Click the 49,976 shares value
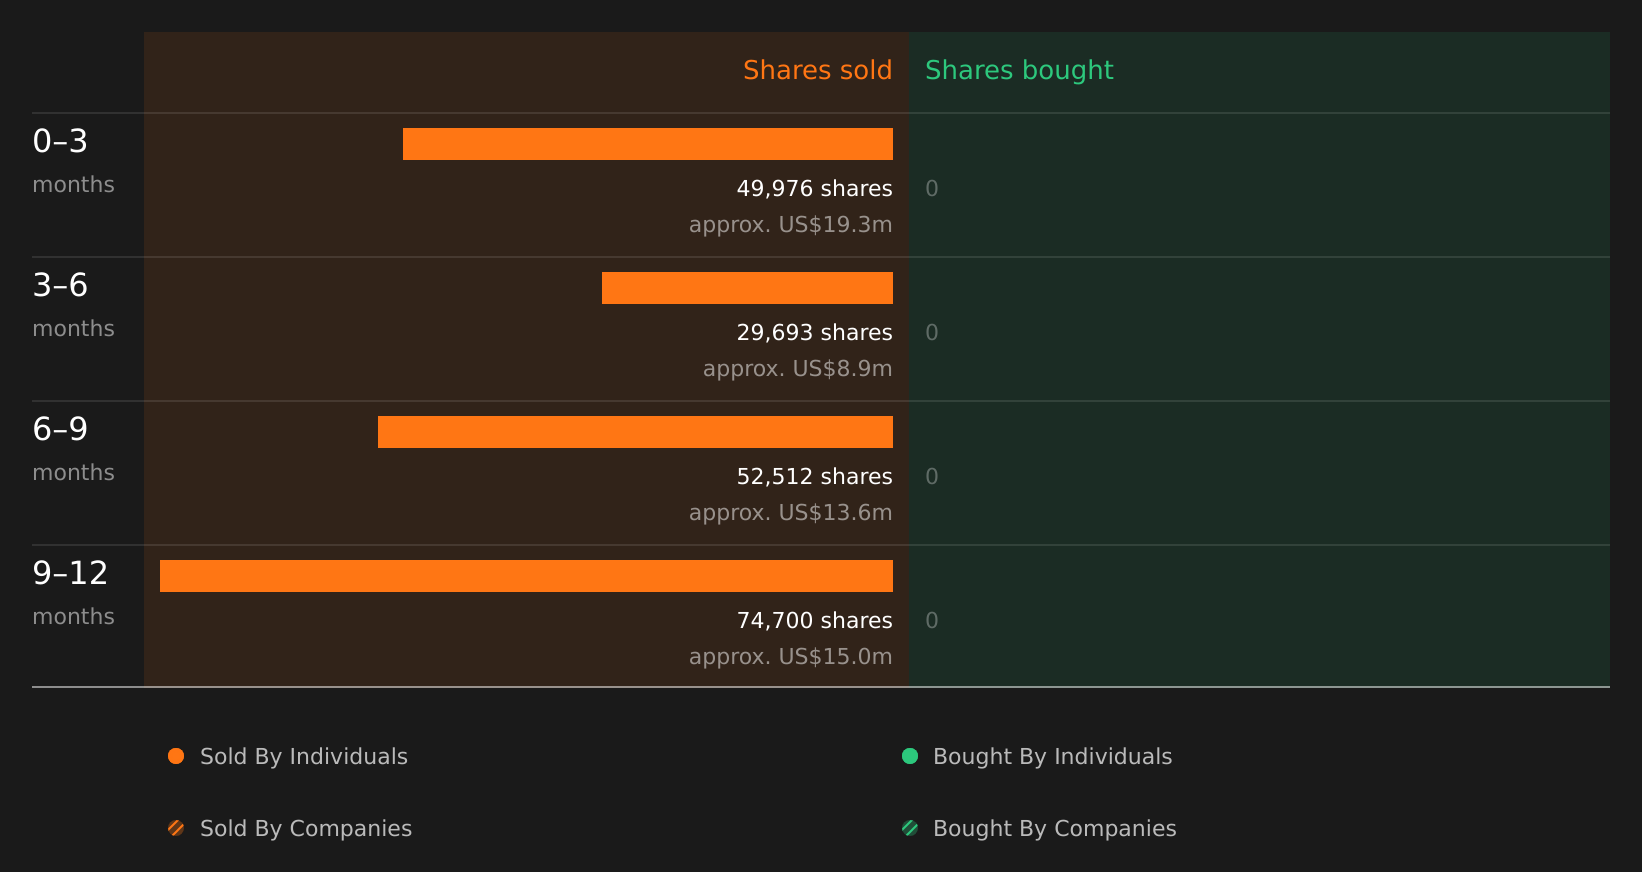 (815, 189)
